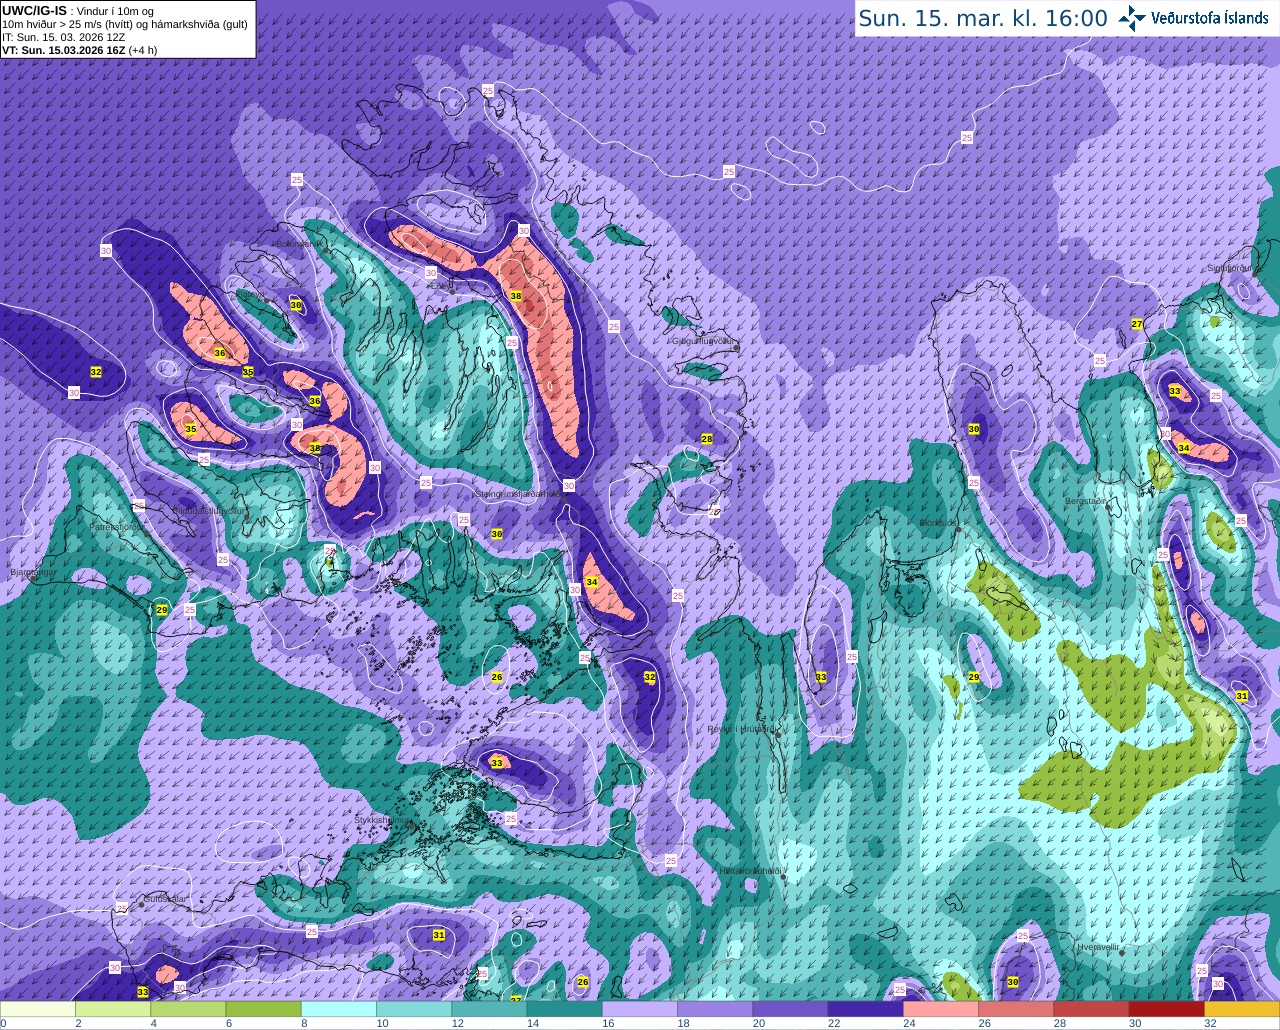Pick the 24–26 legend color swatch

pos(941,1008)
